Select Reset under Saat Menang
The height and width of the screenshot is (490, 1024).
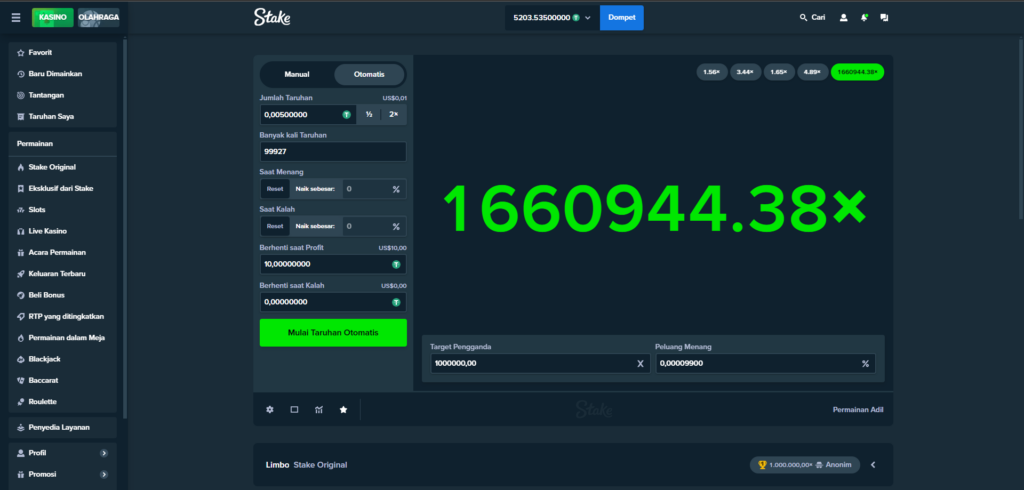pos(275,189)
